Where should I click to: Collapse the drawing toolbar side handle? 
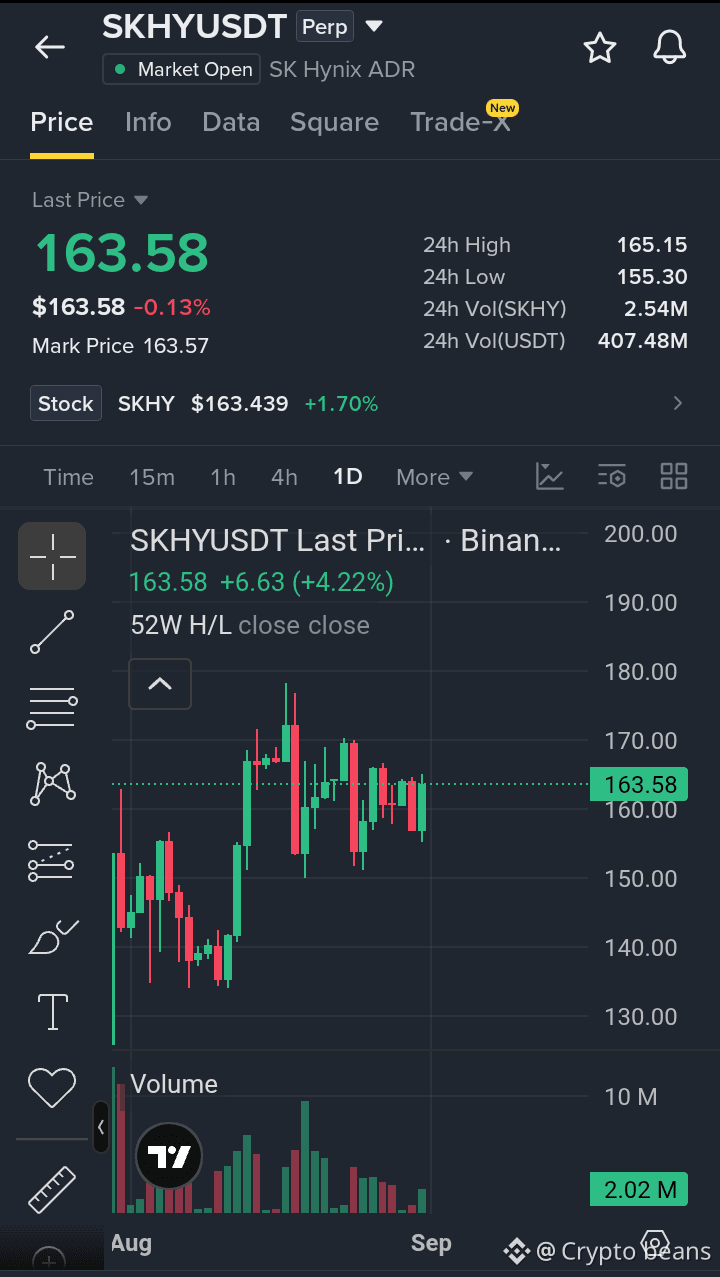point(101,1127)
